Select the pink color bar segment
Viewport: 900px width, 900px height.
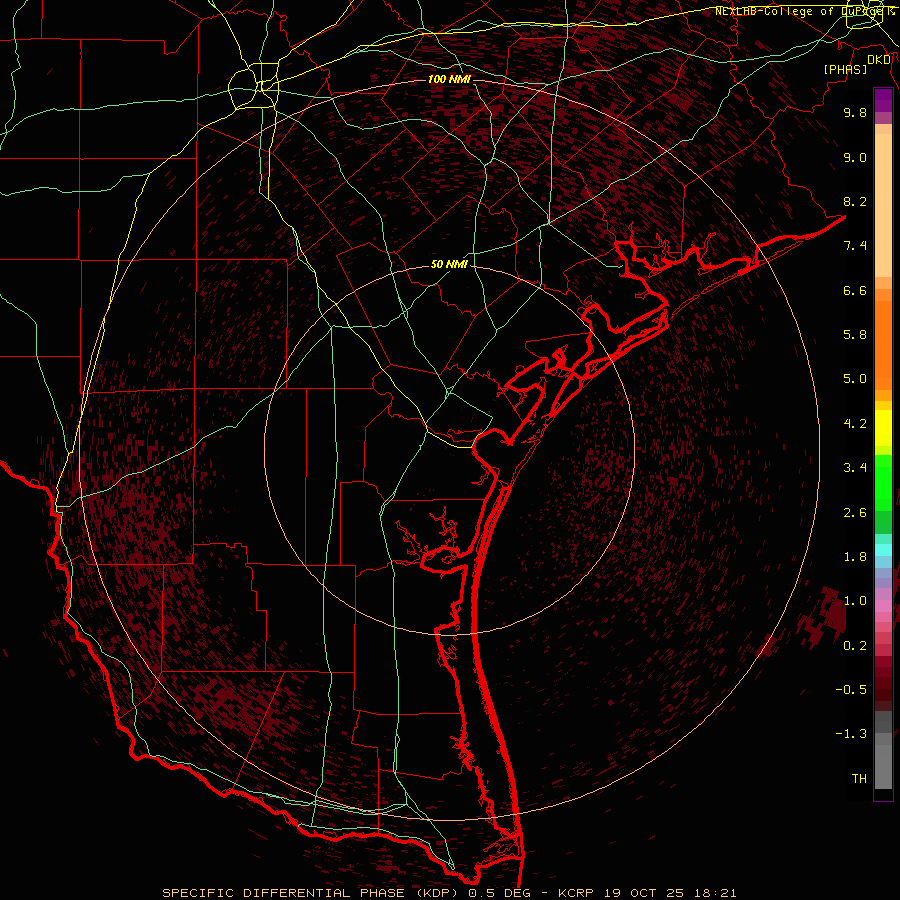point(883,606)
